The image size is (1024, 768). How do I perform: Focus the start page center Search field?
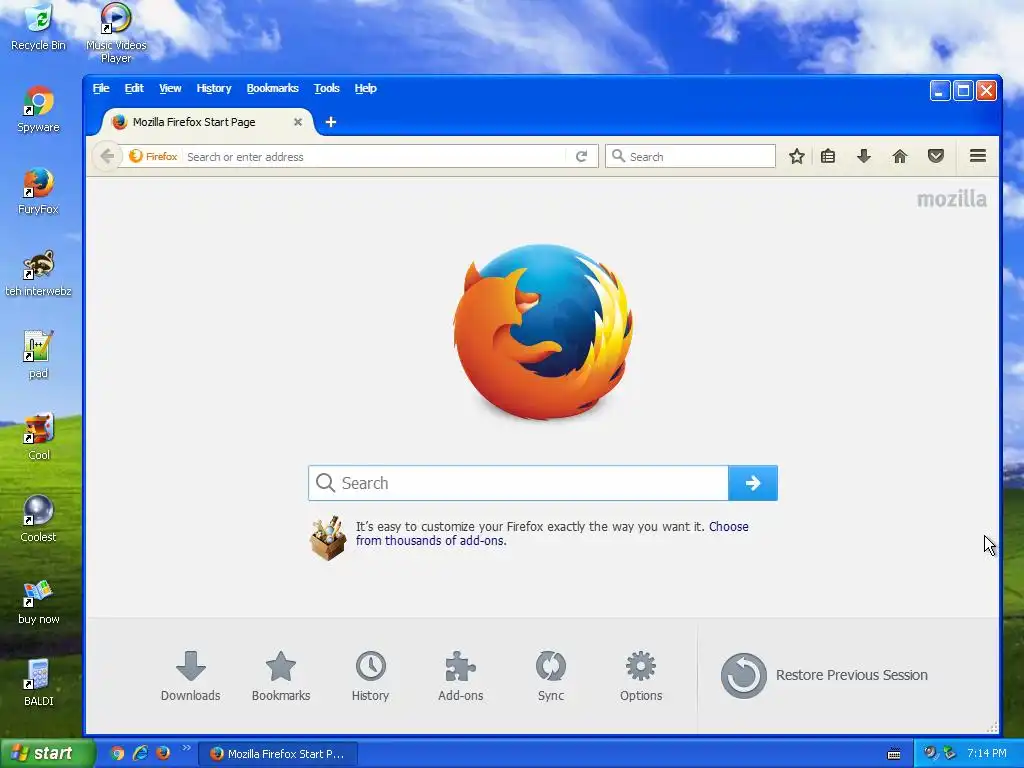(x=518, y=483)
